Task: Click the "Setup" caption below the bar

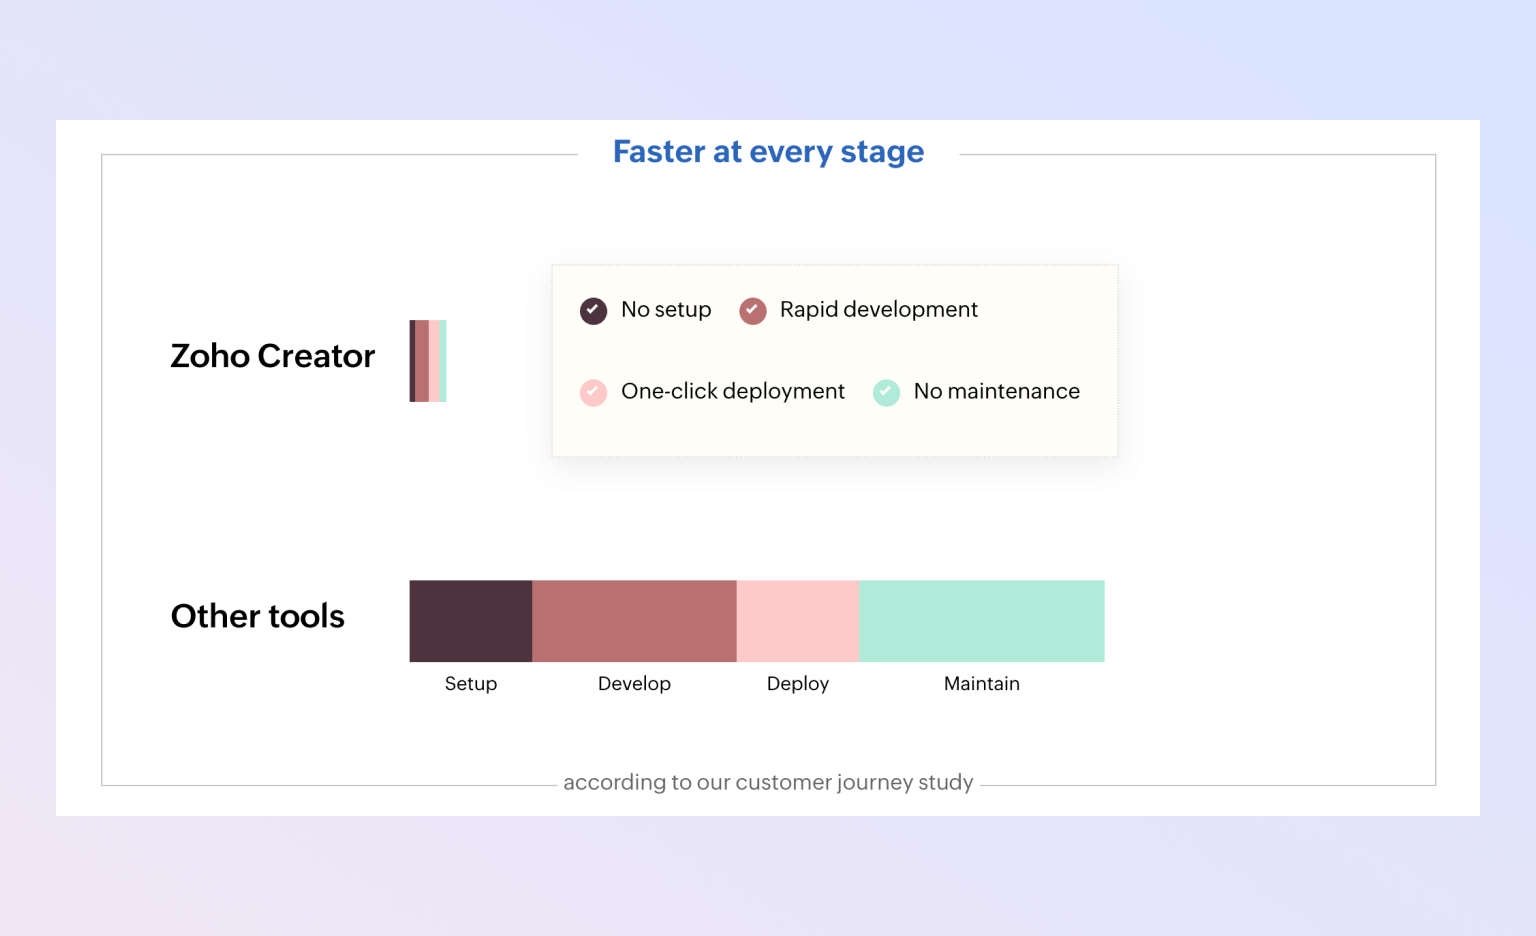Action: click(x=470, y=684)
